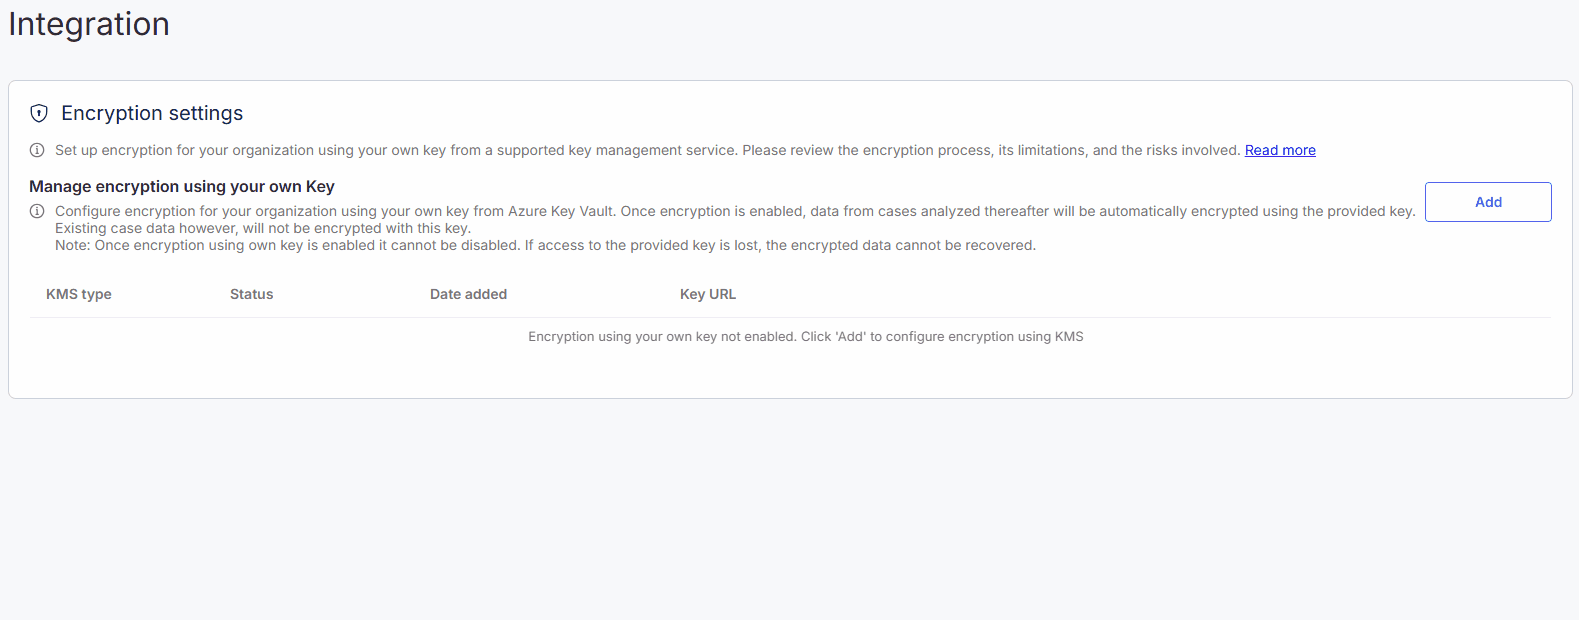The height and width of the screenshot is (620, 1579).
Task: Sort by the KMS type column header
Action: (79, 294)
